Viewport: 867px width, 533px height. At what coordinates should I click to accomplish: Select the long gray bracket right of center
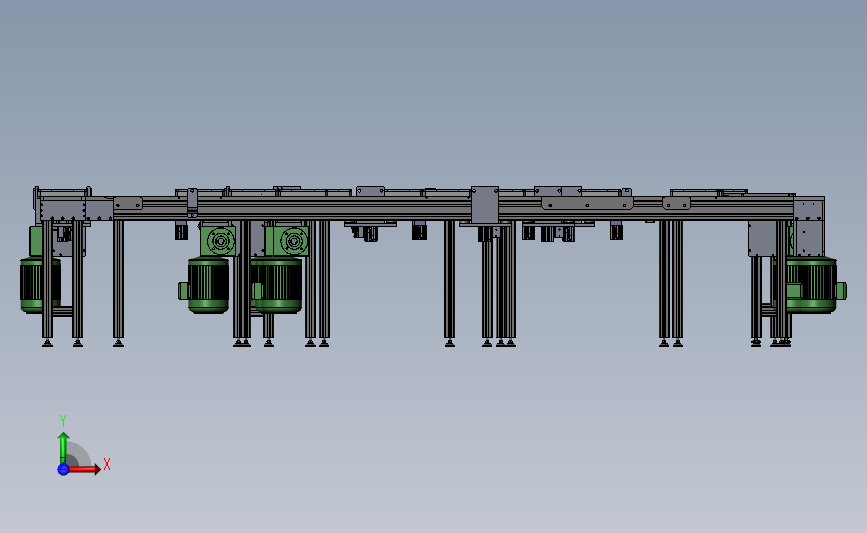(x=587, y=203)
